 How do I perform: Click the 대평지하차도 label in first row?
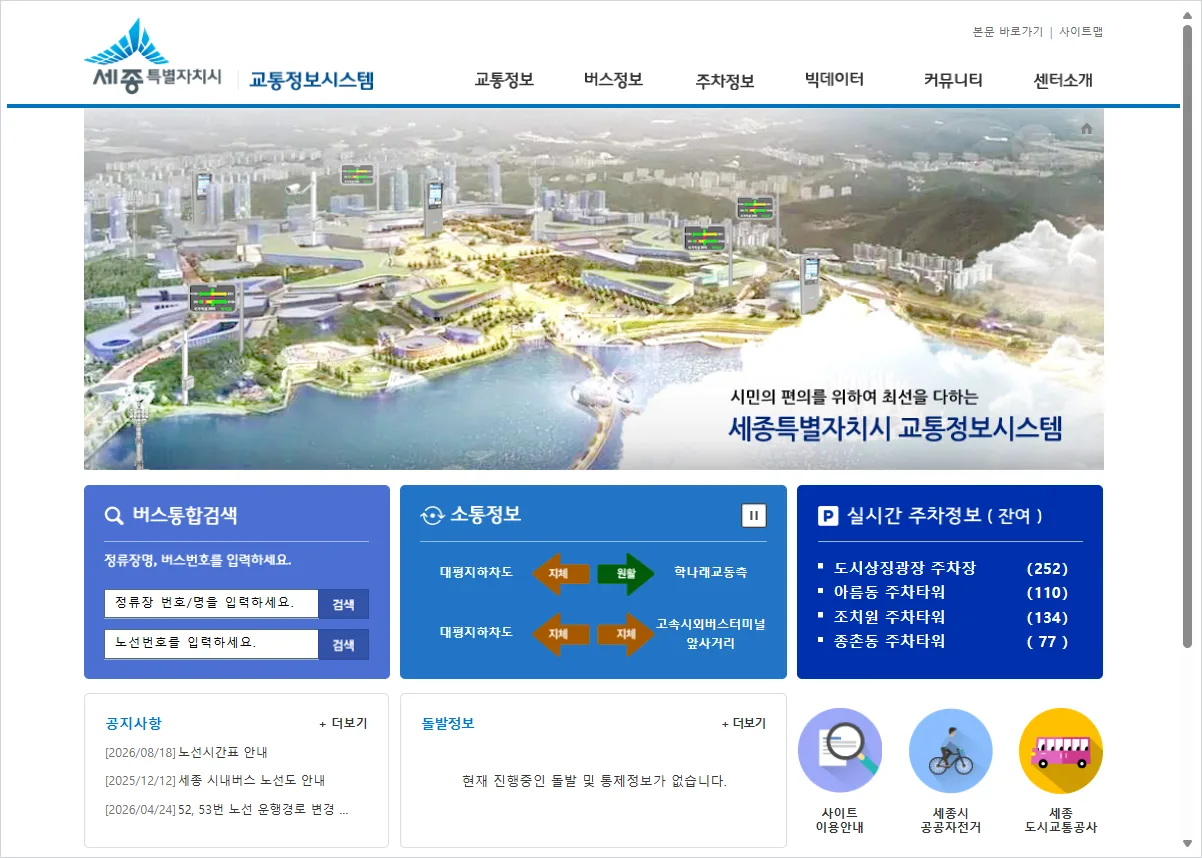476,573
